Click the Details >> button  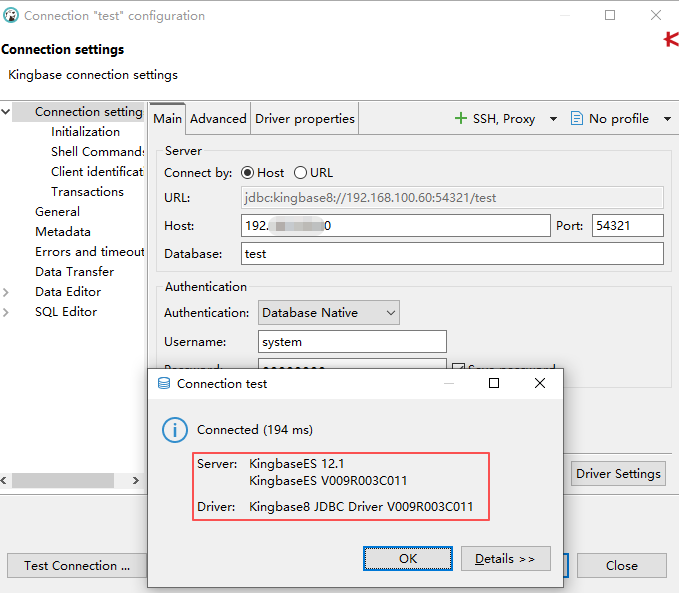[505, 559]
